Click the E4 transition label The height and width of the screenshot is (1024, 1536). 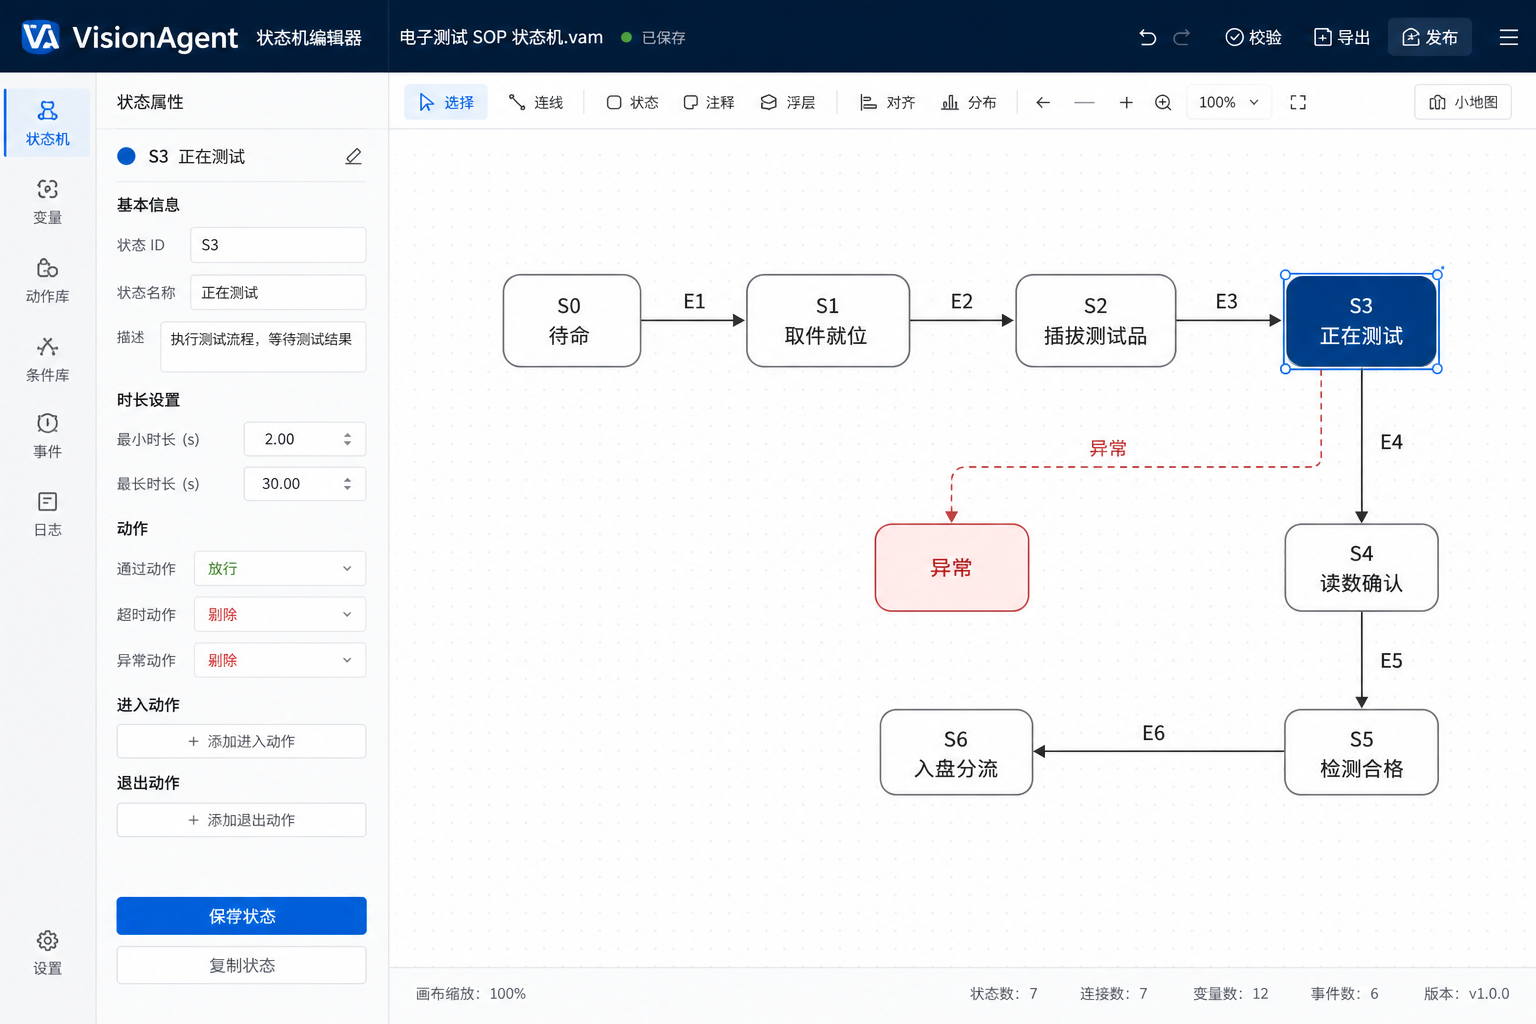[1391, 442]
